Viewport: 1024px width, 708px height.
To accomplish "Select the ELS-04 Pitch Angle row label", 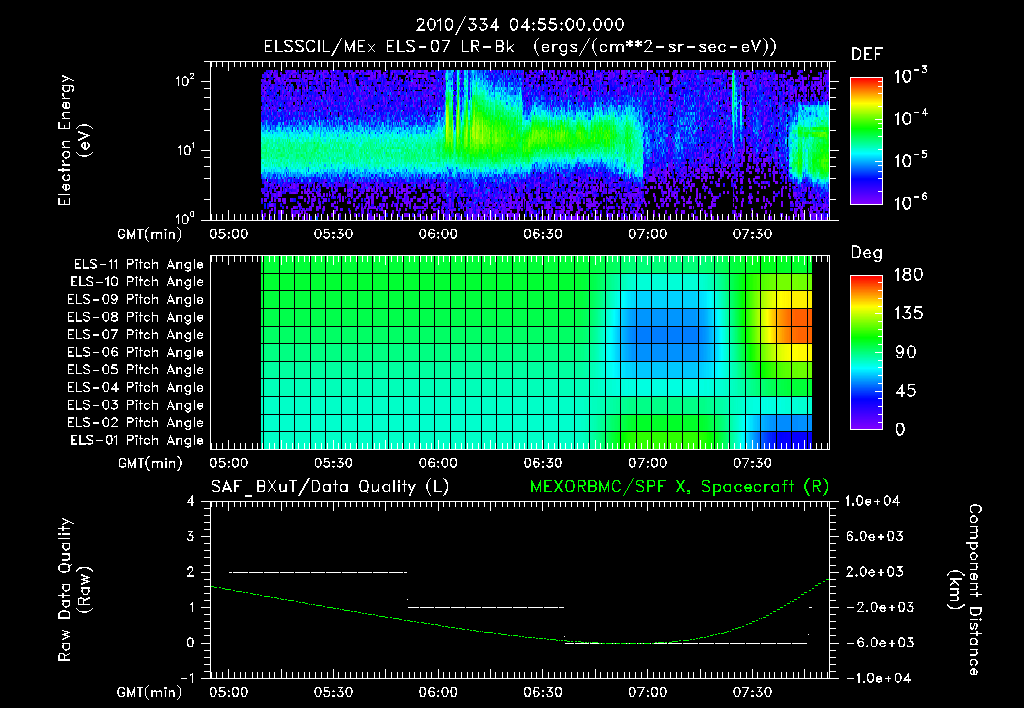I will (x=136, y=388).
